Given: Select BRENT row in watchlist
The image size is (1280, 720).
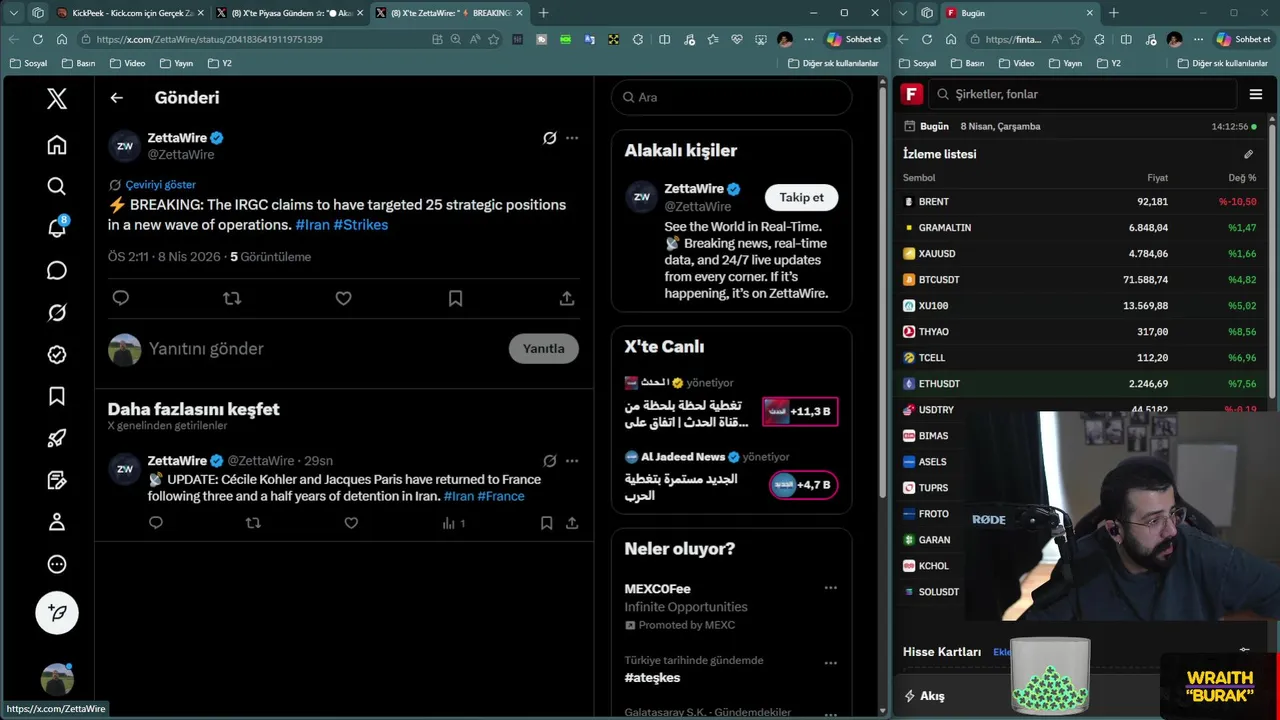Looking at the screenshot, I should pyautogui.click(x=1080, y=202).
